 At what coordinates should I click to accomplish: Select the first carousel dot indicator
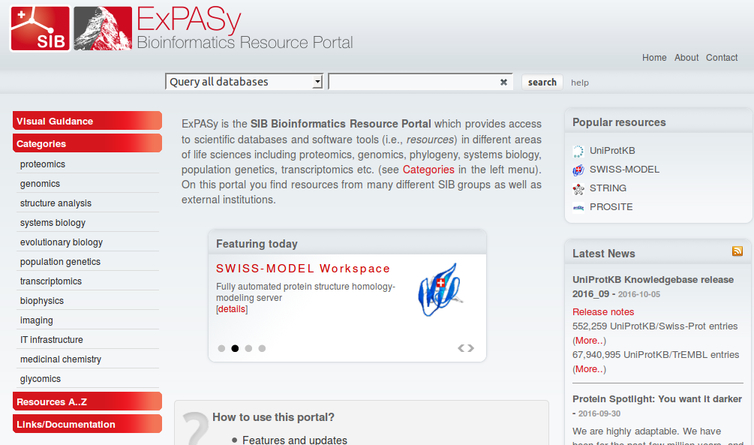point(221,349)
